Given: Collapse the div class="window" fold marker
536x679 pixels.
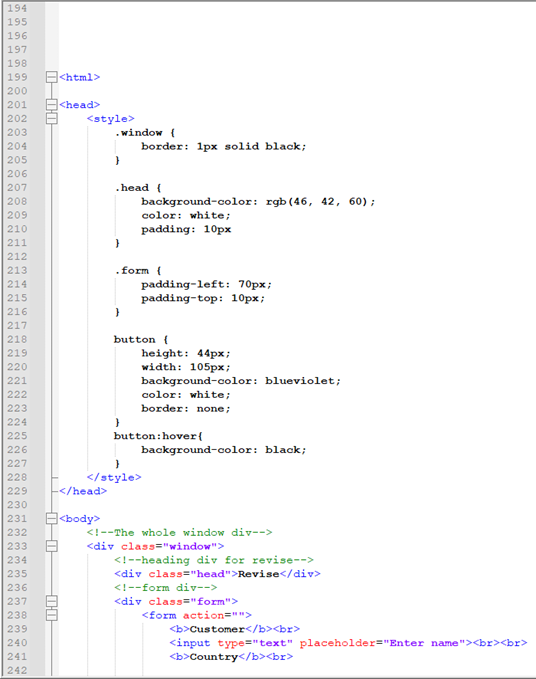Looking at the screenshot, I should [x=52, y=546].
